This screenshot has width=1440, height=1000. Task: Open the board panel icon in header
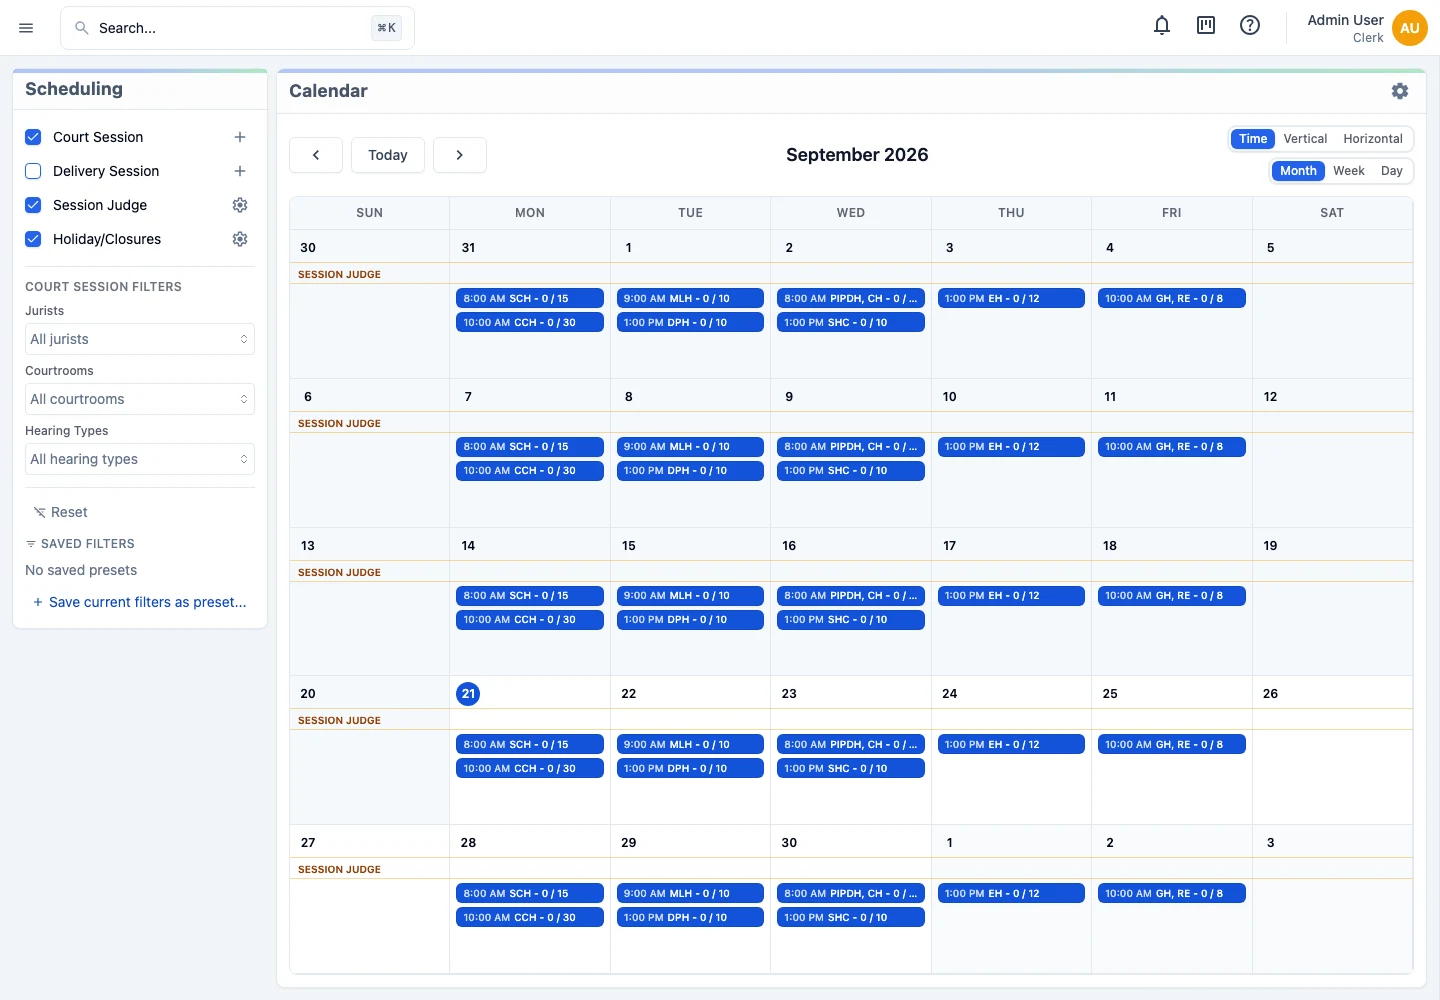coord(1206,26)
